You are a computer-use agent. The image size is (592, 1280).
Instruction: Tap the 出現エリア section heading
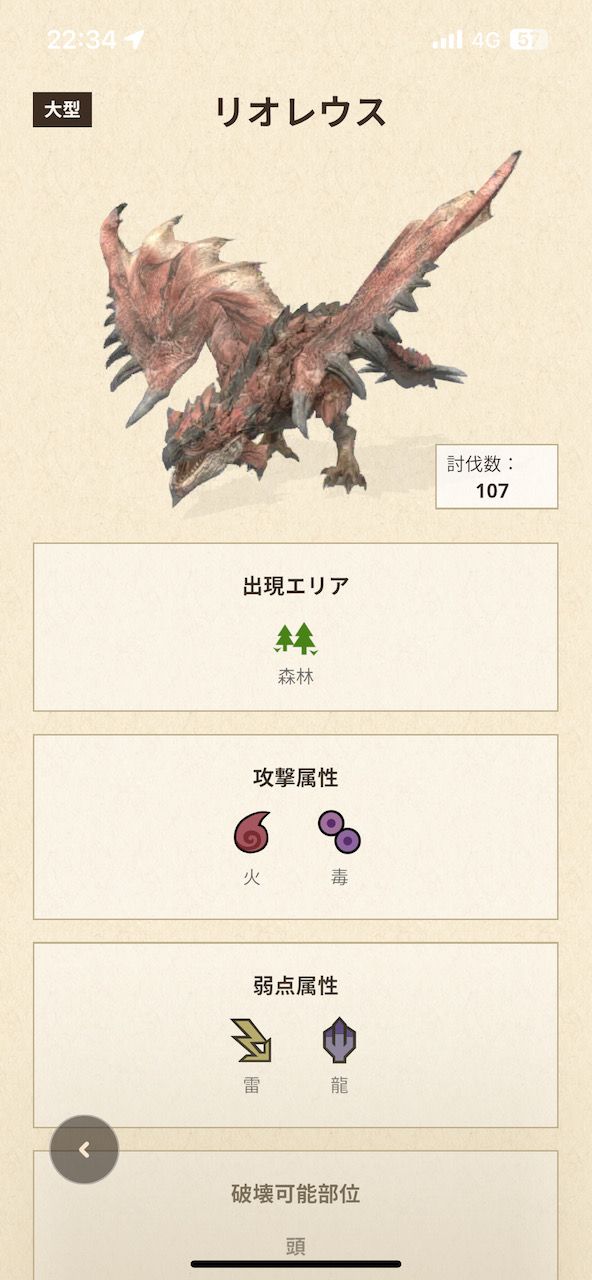click(296, 586)
